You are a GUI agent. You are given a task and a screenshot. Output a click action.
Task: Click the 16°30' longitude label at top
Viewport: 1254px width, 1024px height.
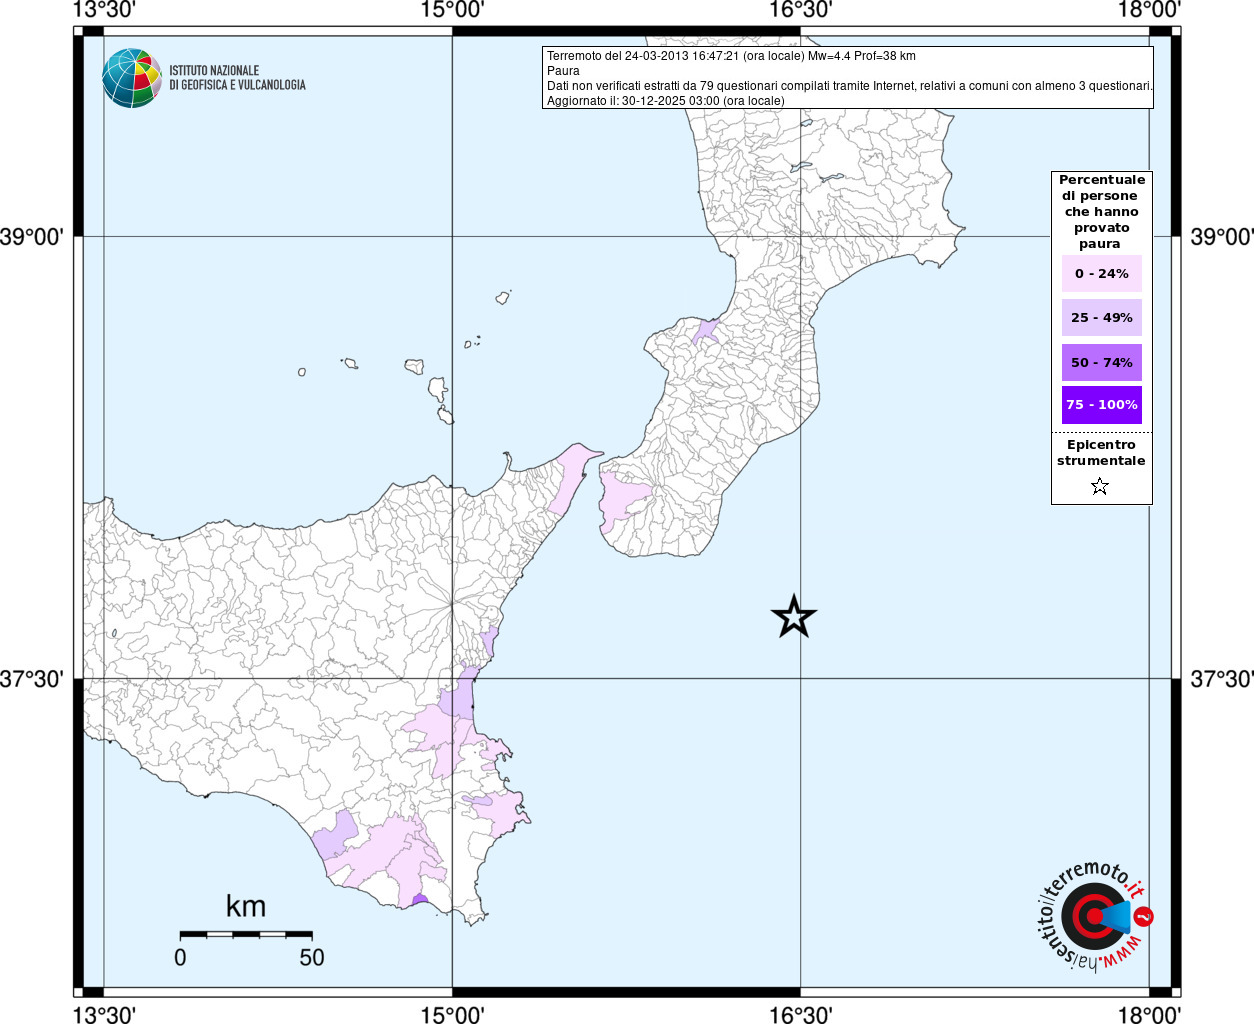tap(800, 10)
